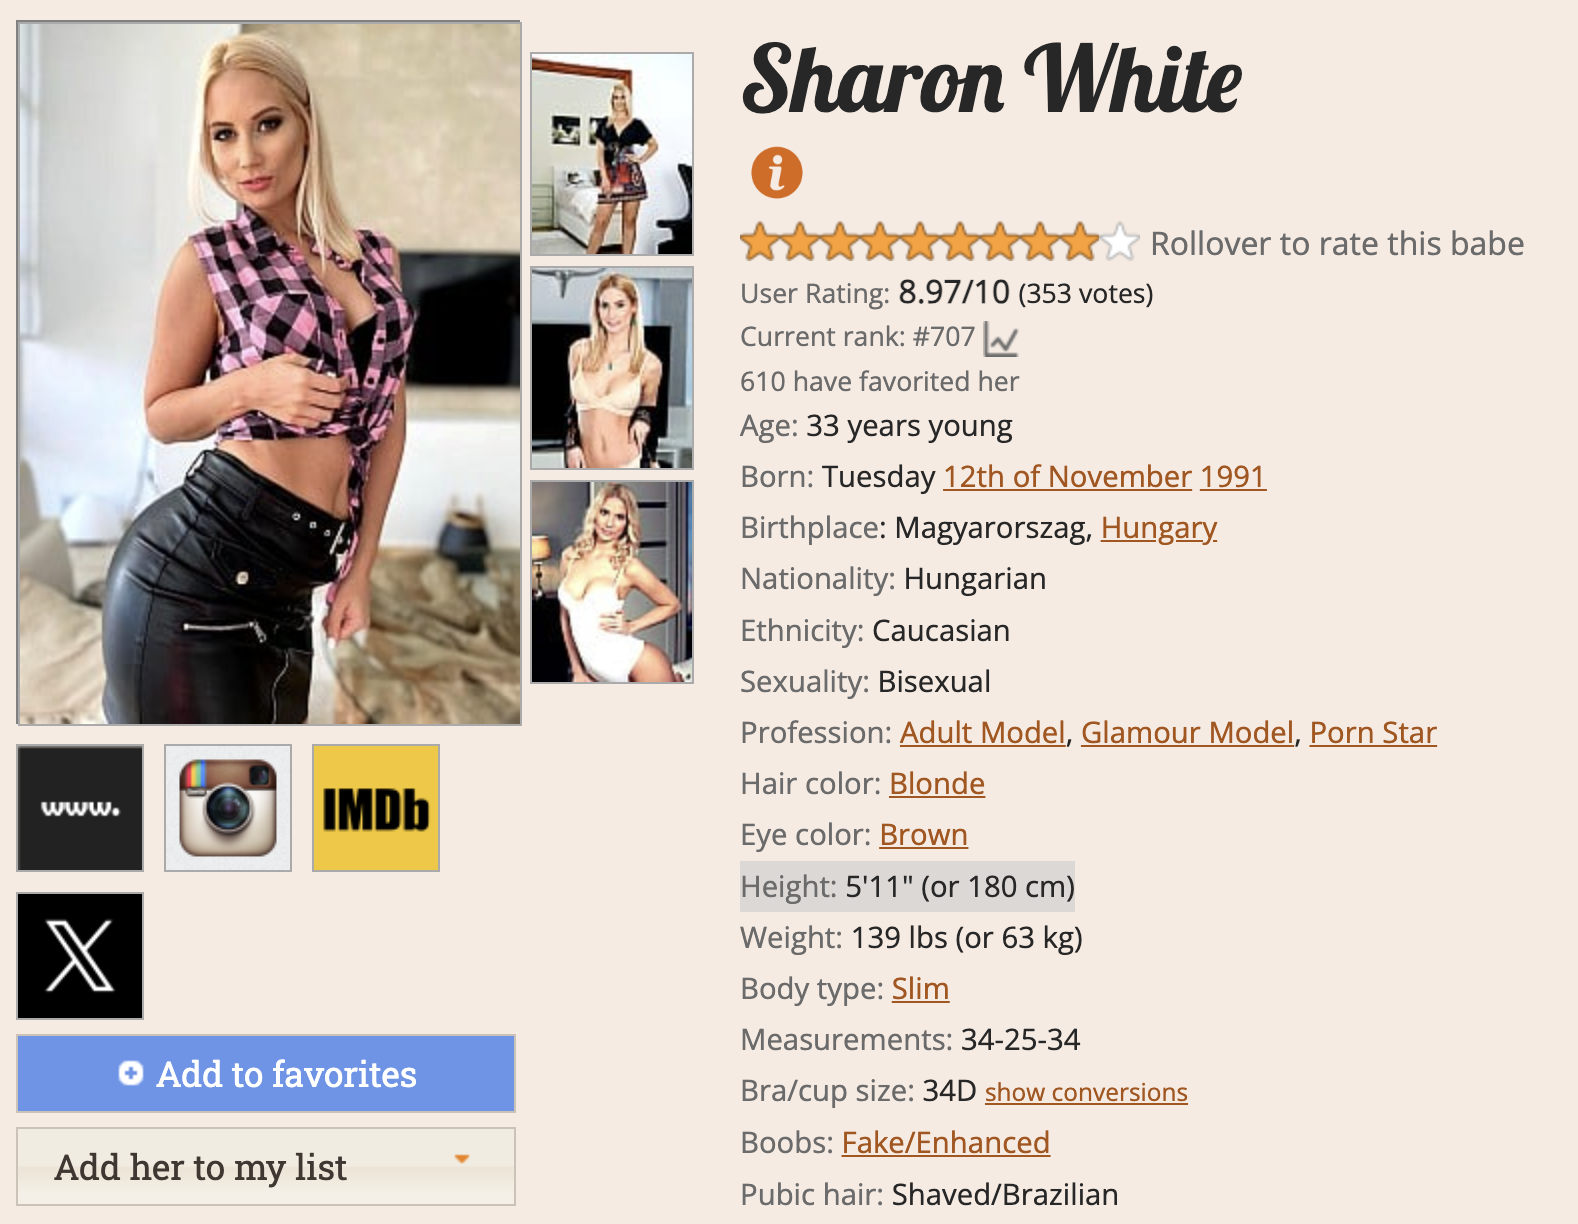Open the first small thumbnail photo
This screenshot has height=1224, width=1578.
pos(612,154)
